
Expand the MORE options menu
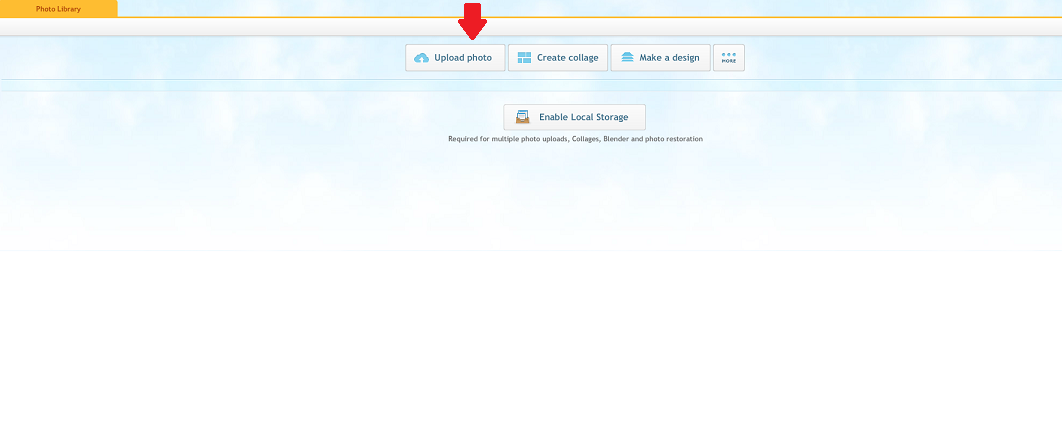728,58
